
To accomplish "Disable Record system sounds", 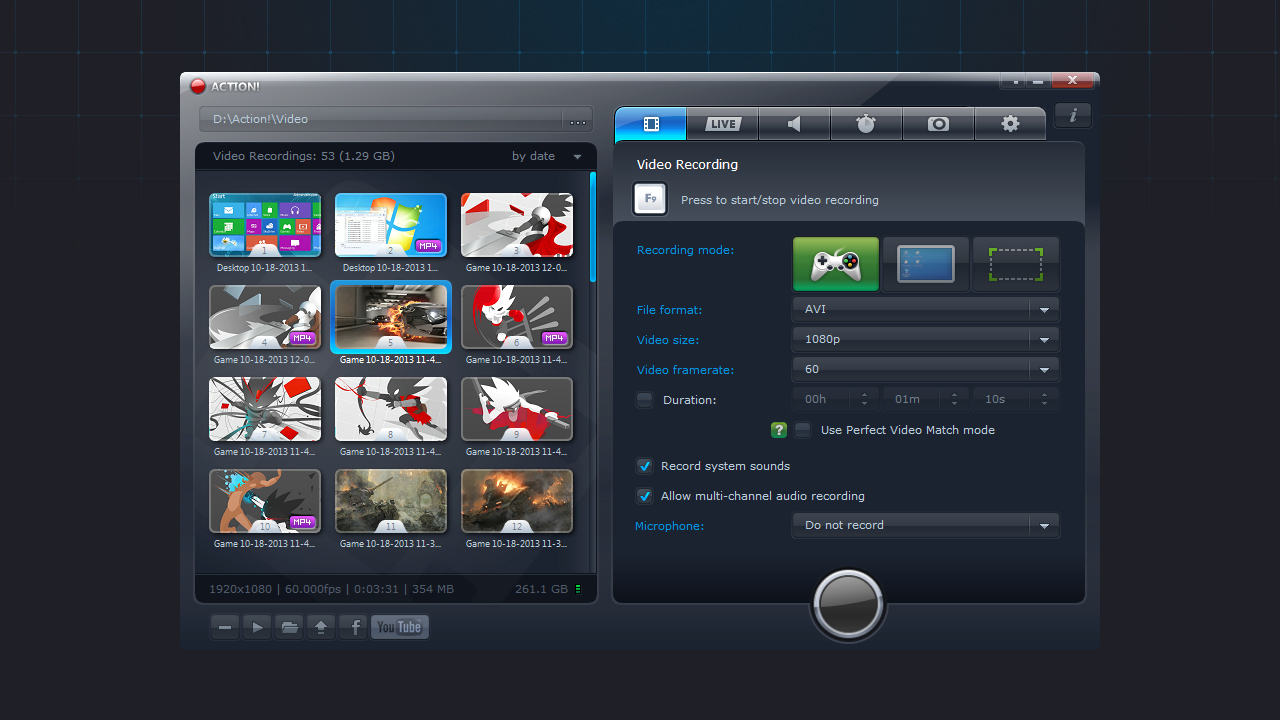I will click(x=644, y=466).
